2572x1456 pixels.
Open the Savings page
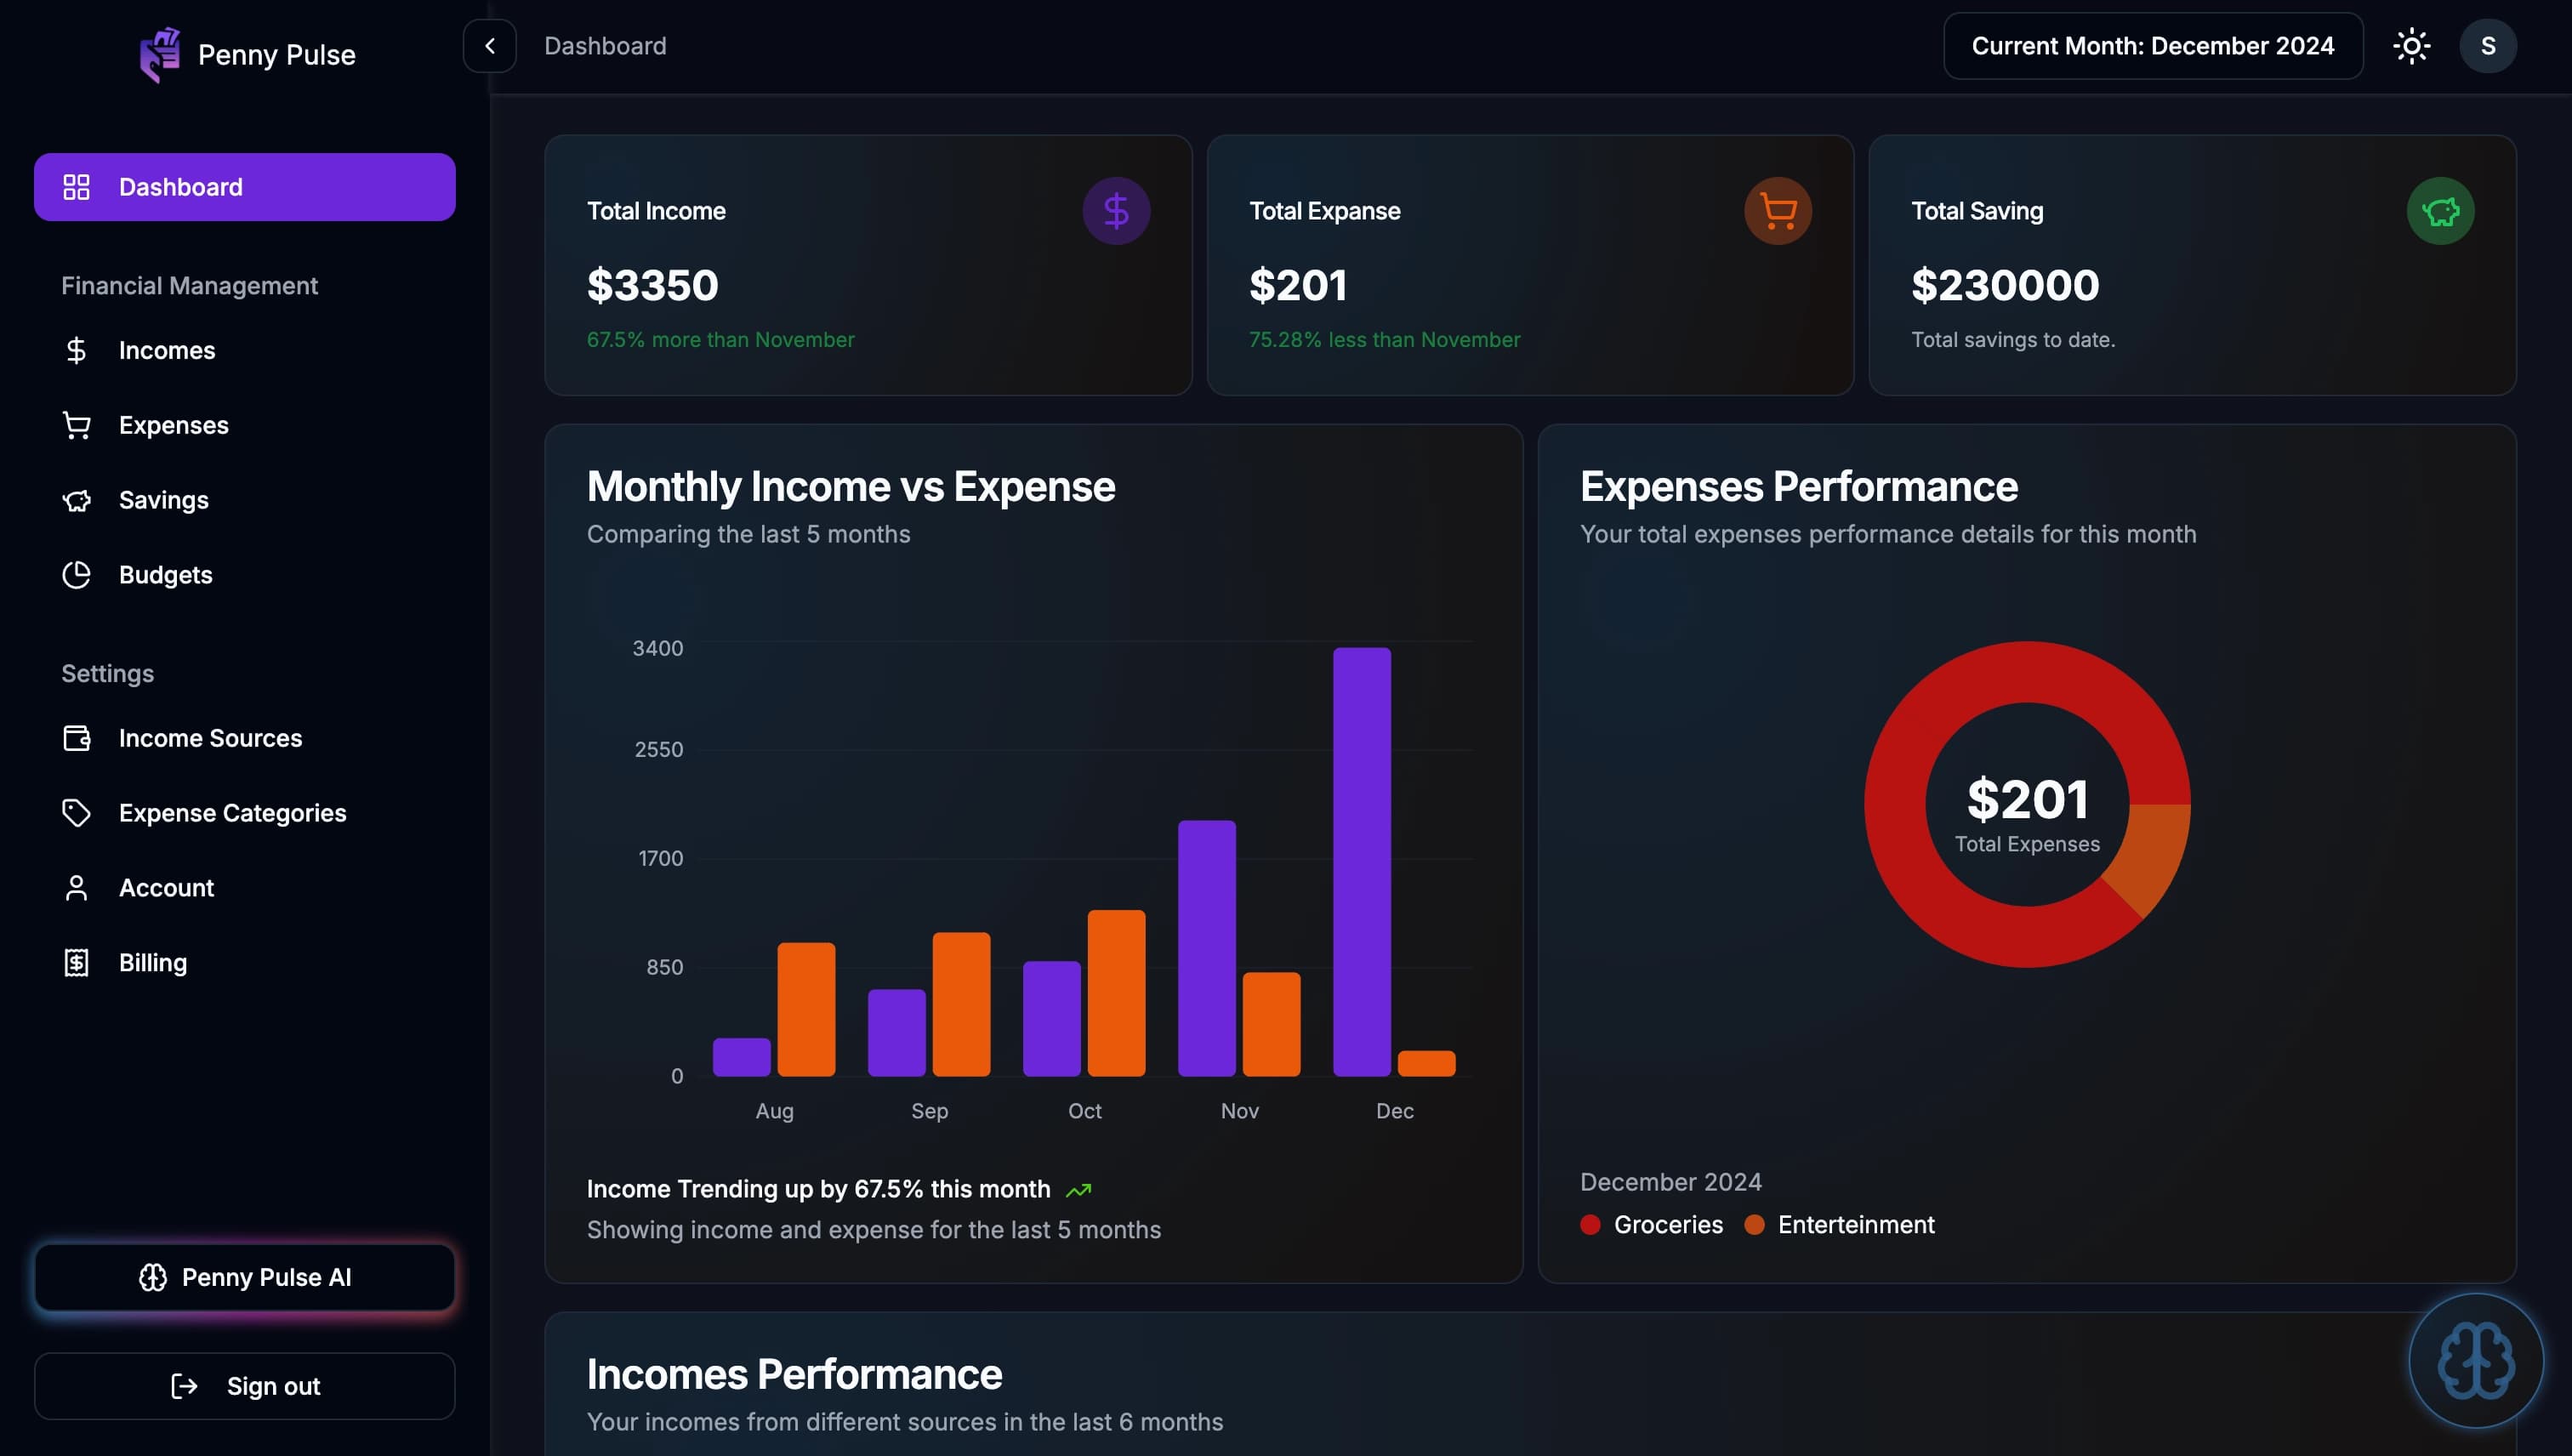click(x=244, y=500)
